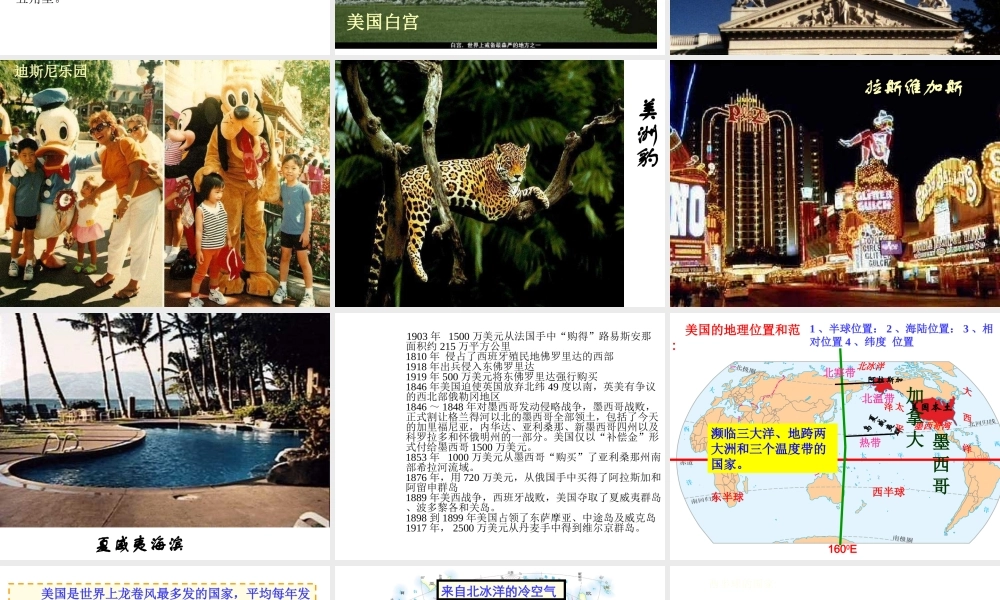The image size is (1000, 600).
Task: Click the 夏威夷海滨 caption below pool photo
Action: pos(140,544)
